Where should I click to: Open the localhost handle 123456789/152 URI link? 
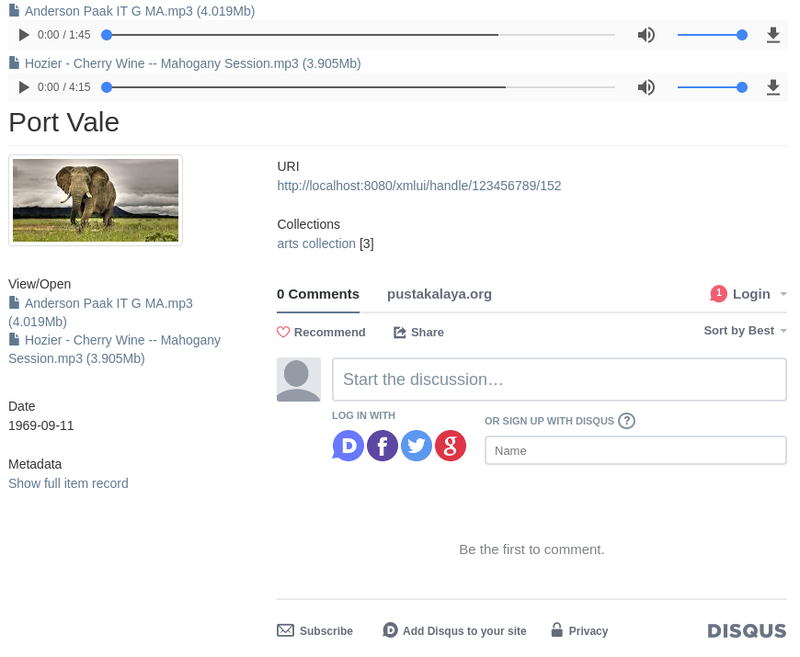(x=419, y=186)
